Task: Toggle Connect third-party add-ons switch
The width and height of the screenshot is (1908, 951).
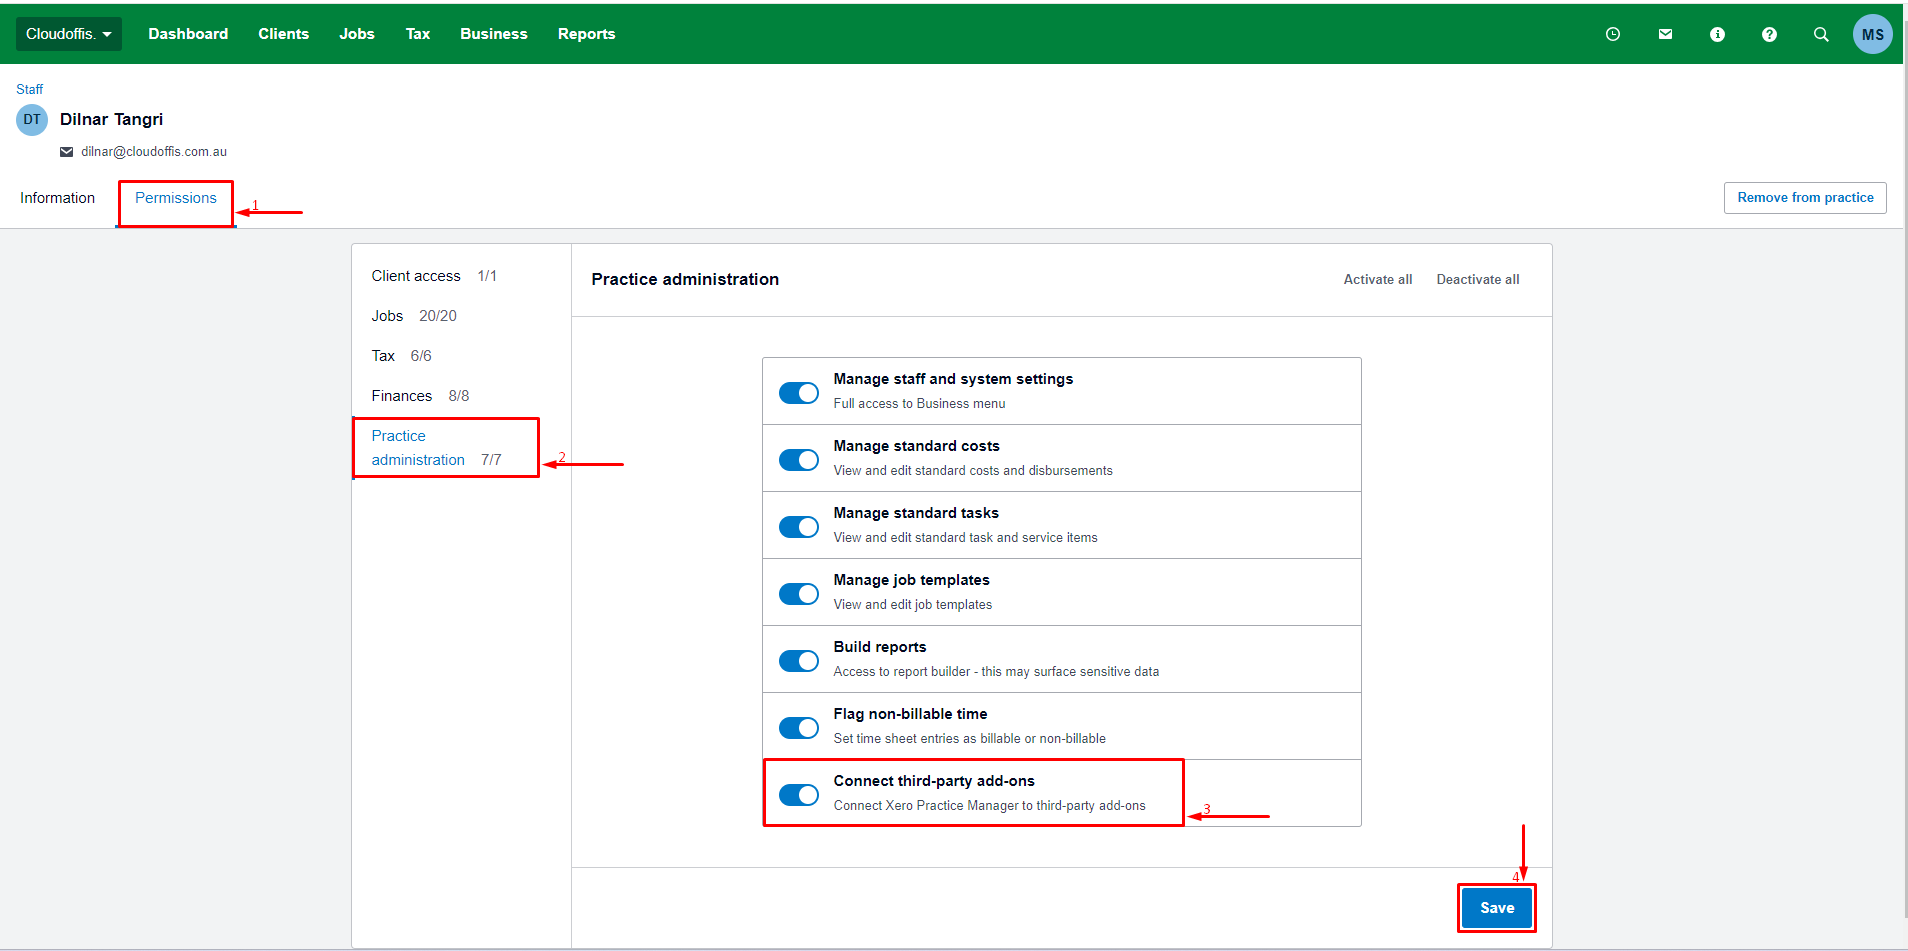Action: (799, 795)
